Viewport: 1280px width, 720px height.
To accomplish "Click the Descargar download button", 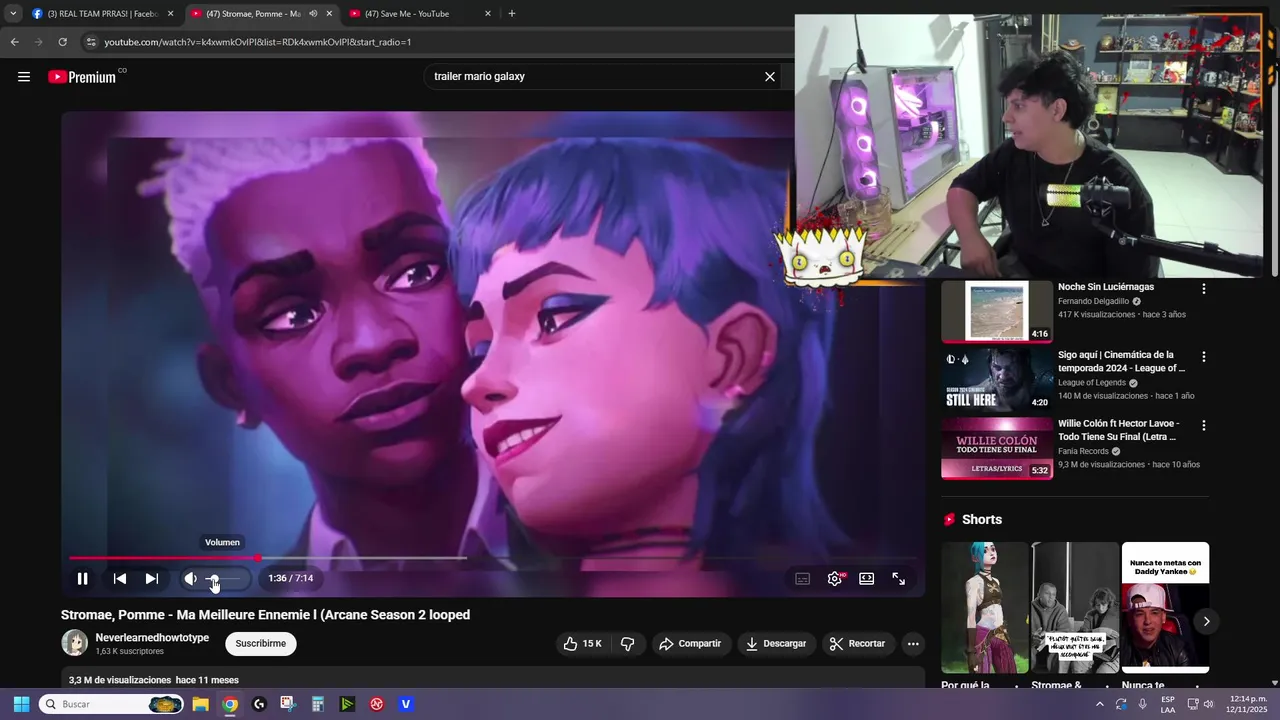I will [776, 644].
